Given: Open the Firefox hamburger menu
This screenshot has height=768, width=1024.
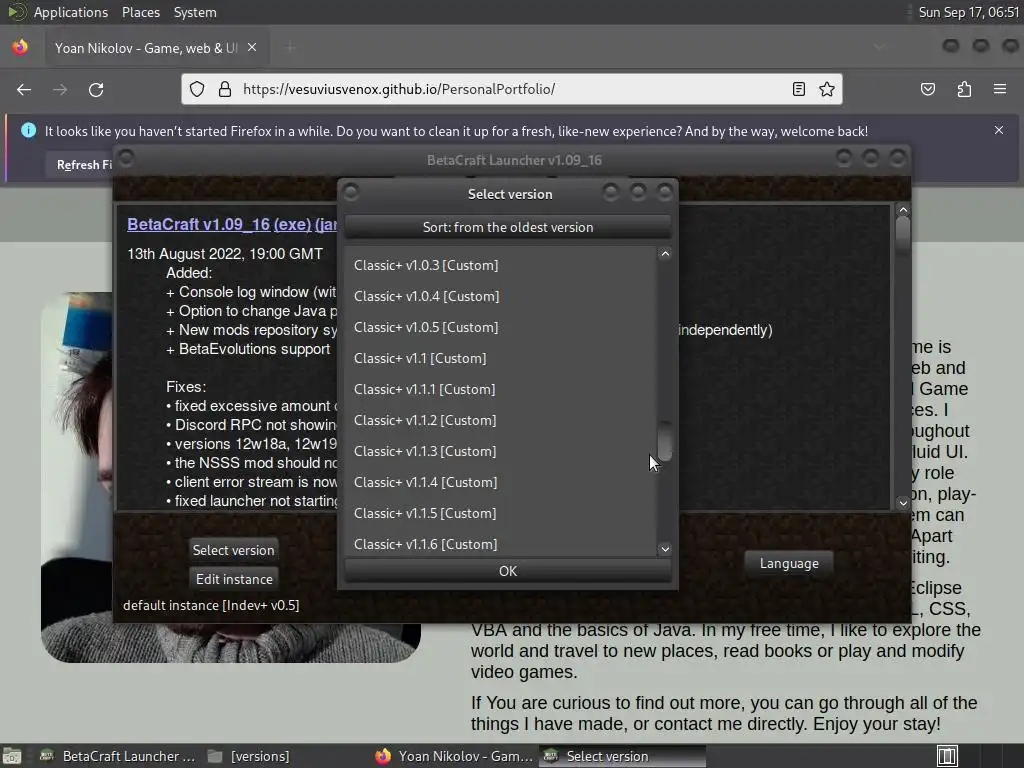Looking at the screenshot, I should tap(1000, 89).
